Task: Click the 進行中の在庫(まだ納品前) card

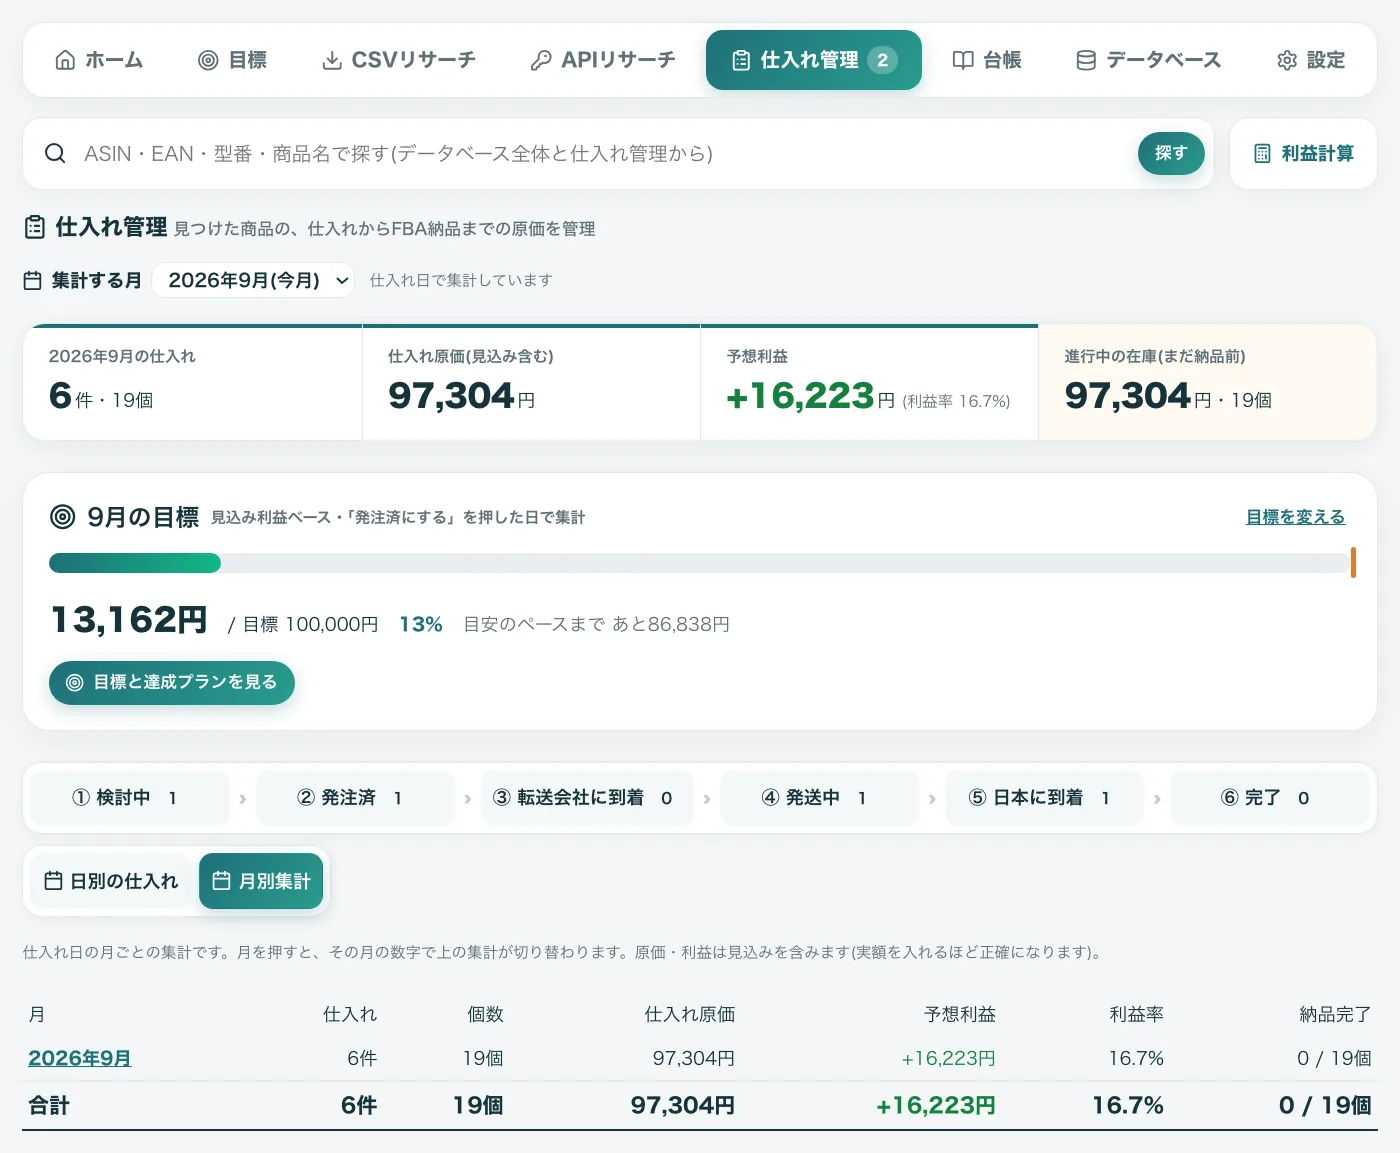Action: pos(1208,382)
